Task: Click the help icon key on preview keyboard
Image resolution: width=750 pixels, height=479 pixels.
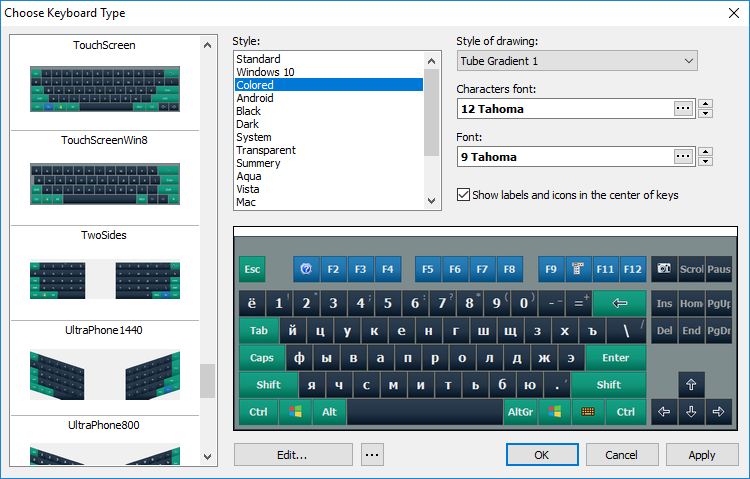Action: pyautogui.click(x=305, y=269)
